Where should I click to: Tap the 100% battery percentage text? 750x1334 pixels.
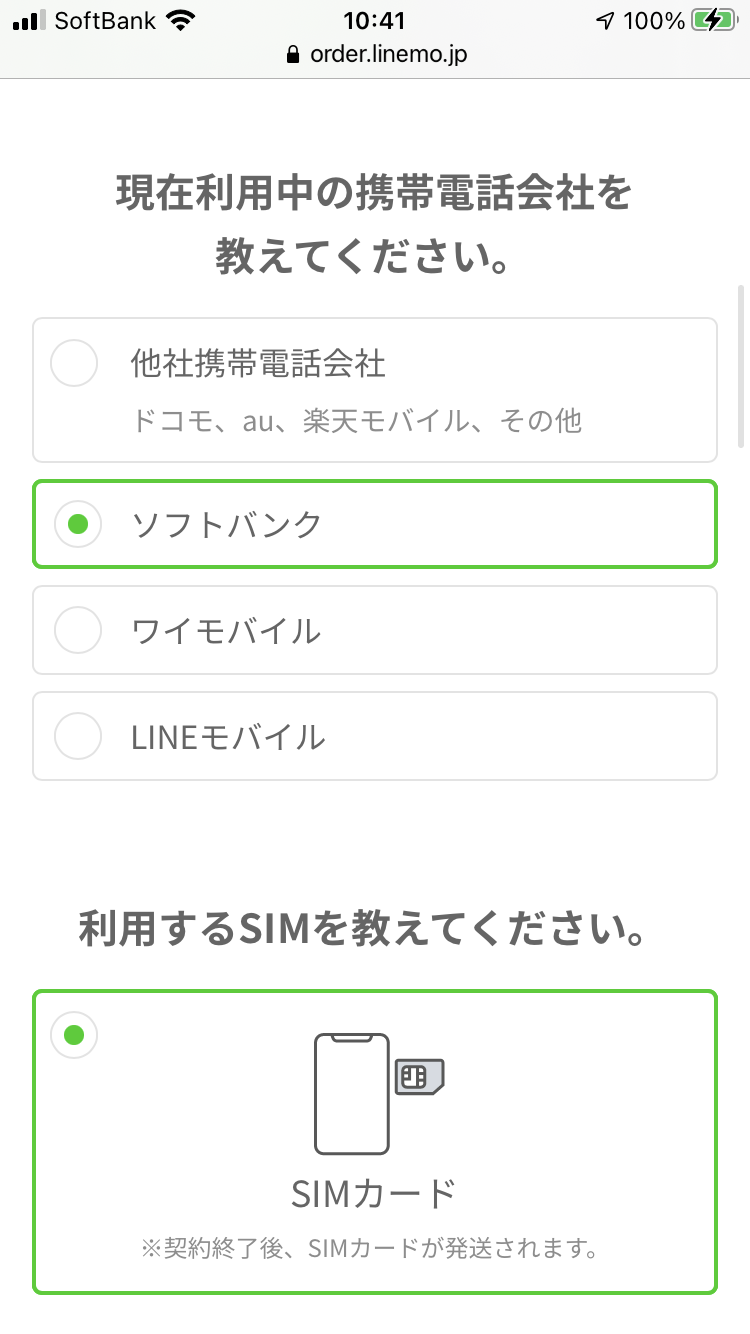coord(655,21)
